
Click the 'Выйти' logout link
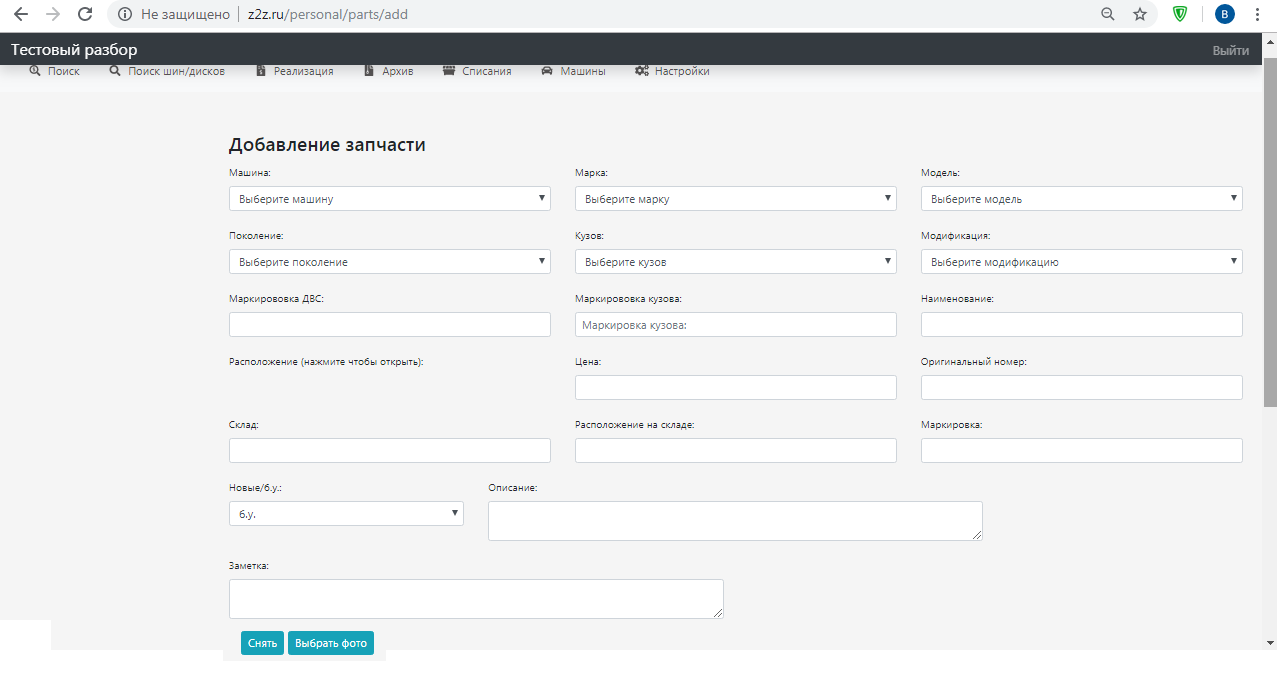tap(1230, 50)
